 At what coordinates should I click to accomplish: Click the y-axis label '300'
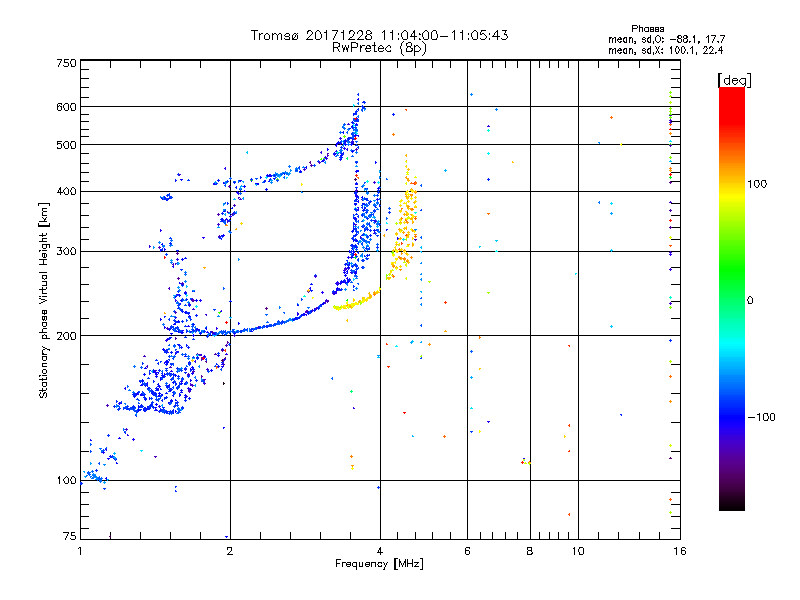point(66,252)
